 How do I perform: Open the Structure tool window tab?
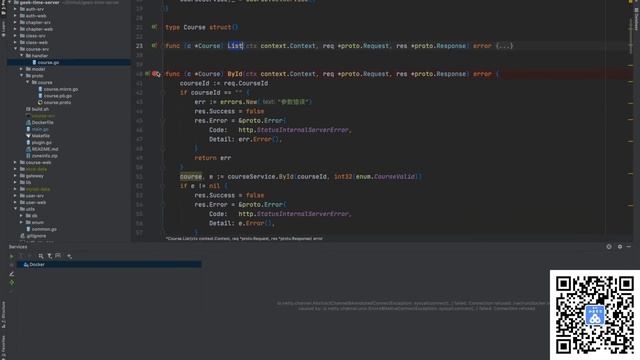pos(3,315)
